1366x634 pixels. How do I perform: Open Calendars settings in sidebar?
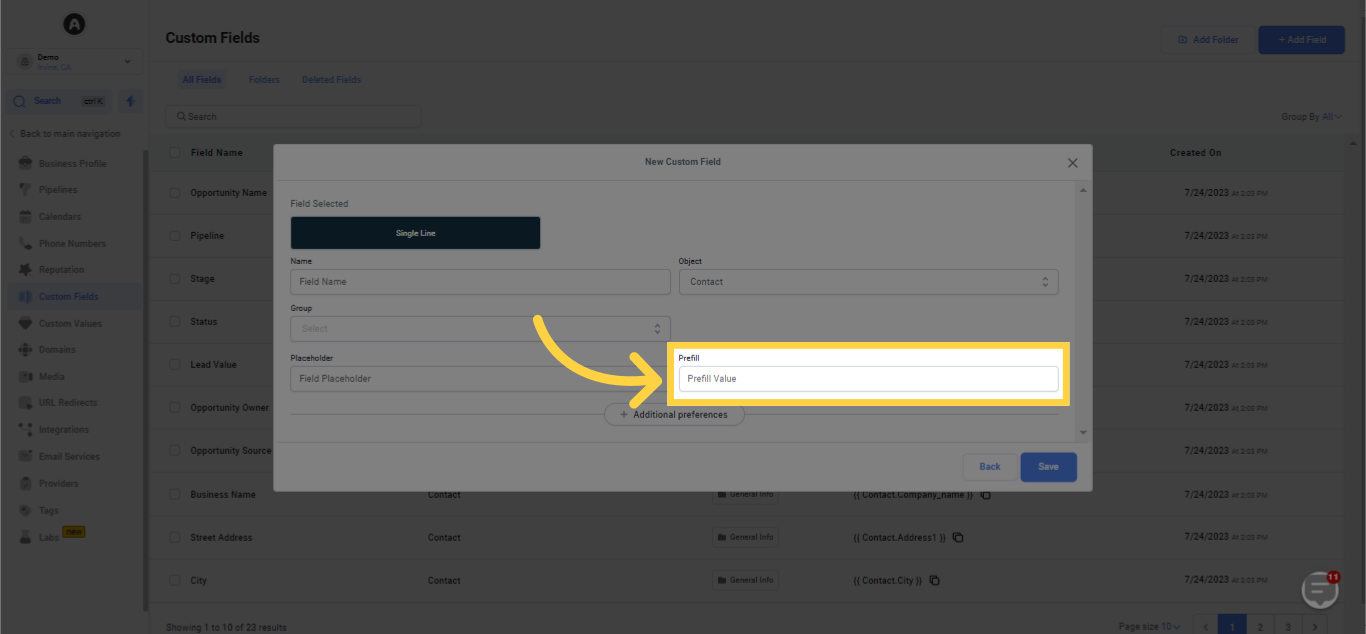pyautogui.click(x=60, y=217)
